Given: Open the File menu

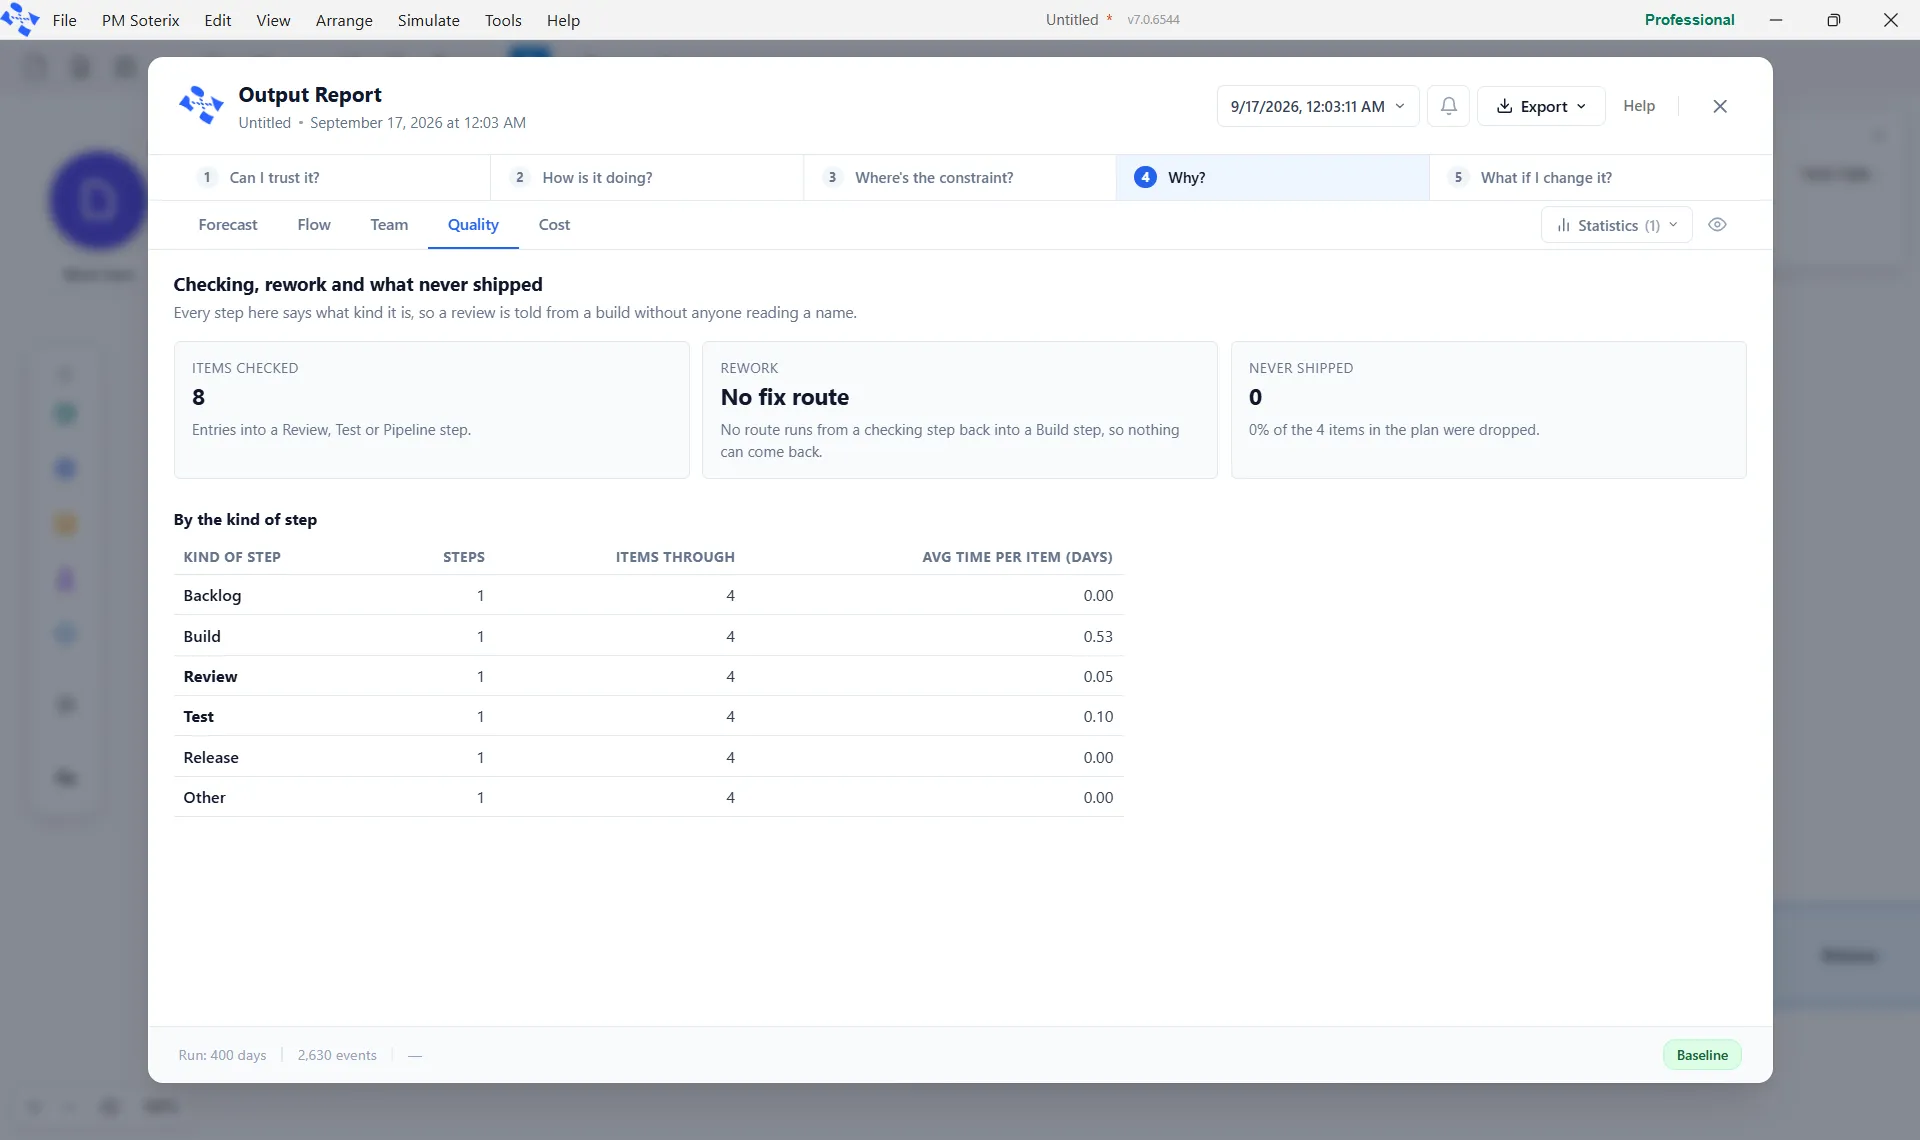Looking at the screenshot, I should coord(64,20).
